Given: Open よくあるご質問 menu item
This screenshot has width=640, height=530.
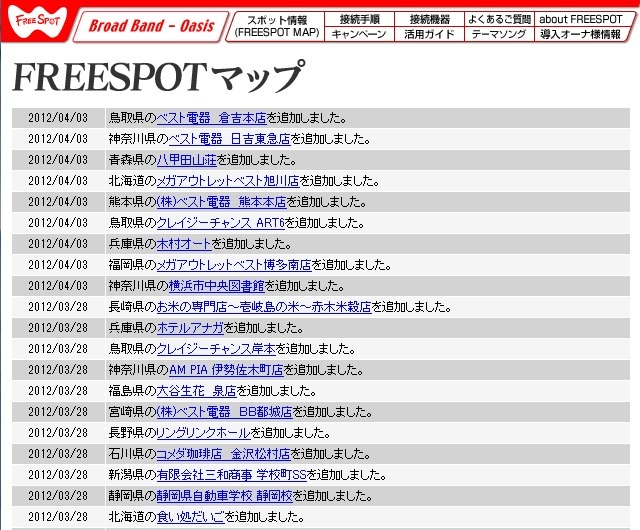Looking at the screenshot, I should click(x=499, y=19).
